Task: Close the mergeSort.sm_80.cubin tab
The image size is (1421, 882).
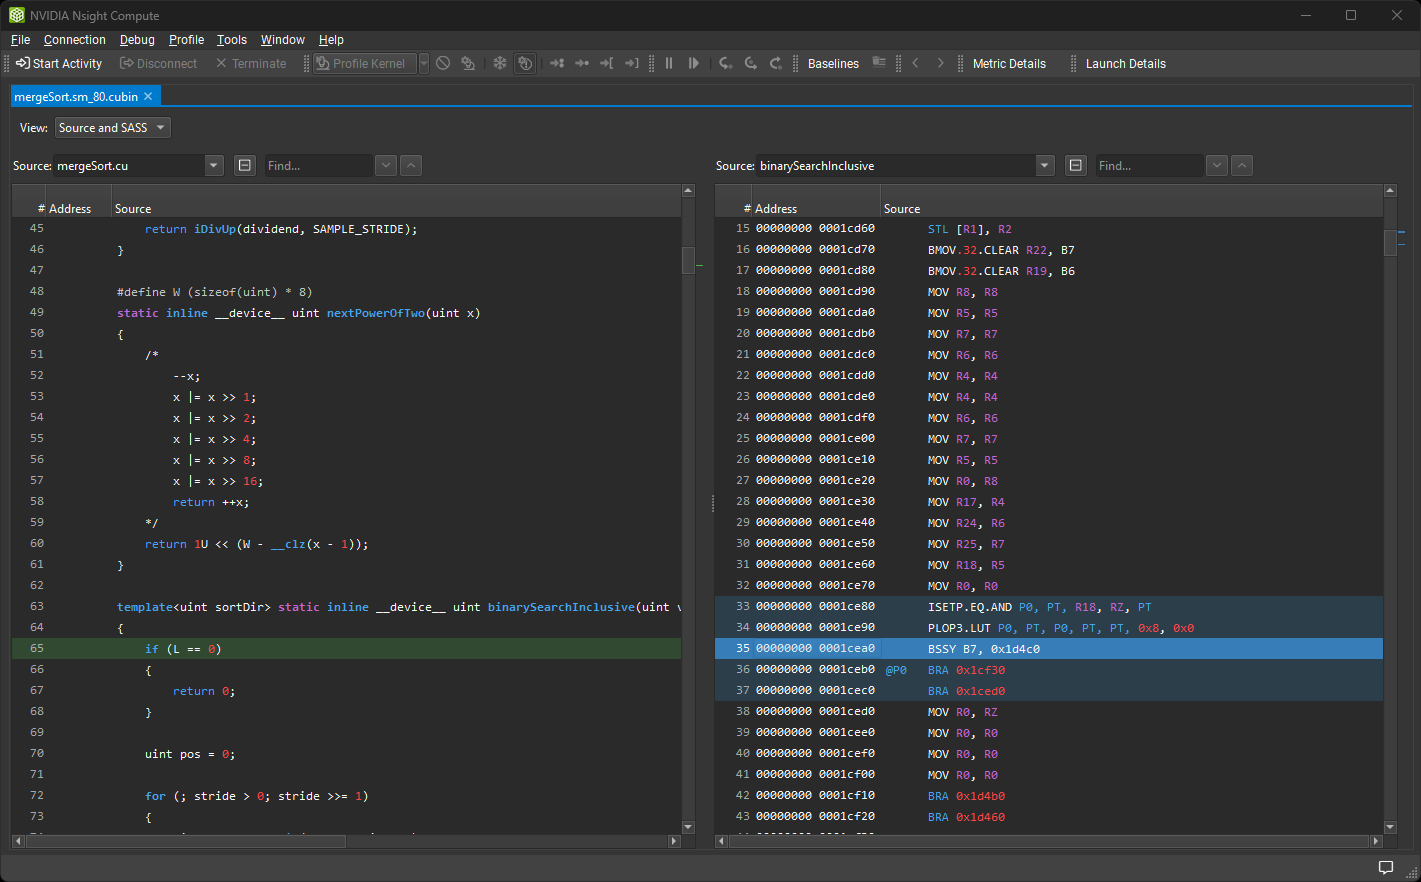Action: (x=148, y=96)
